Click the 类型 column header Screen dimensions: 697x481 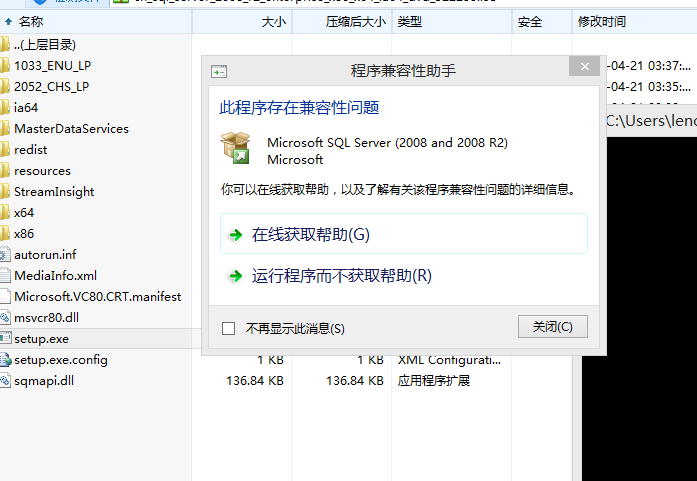click(409, 21)
